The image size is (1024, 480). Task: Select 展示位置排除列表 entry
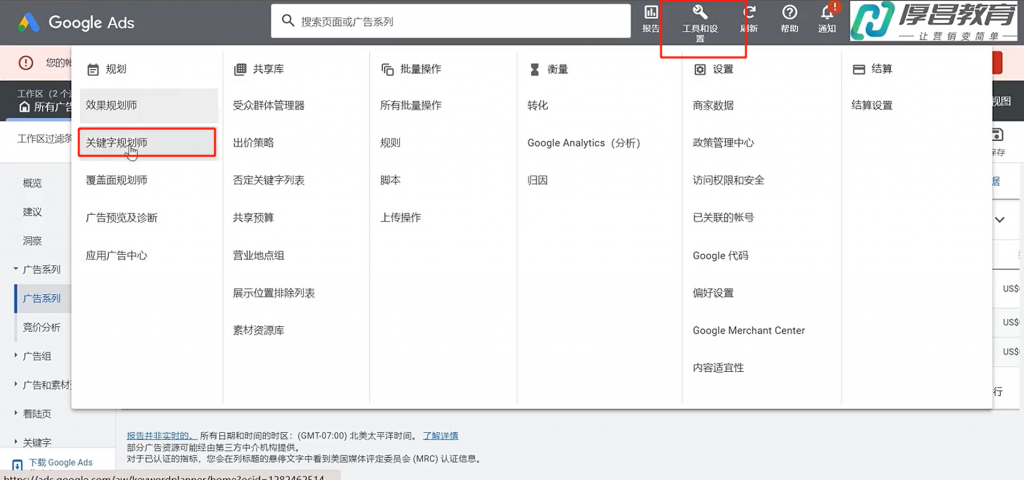(x=274, y=293)
